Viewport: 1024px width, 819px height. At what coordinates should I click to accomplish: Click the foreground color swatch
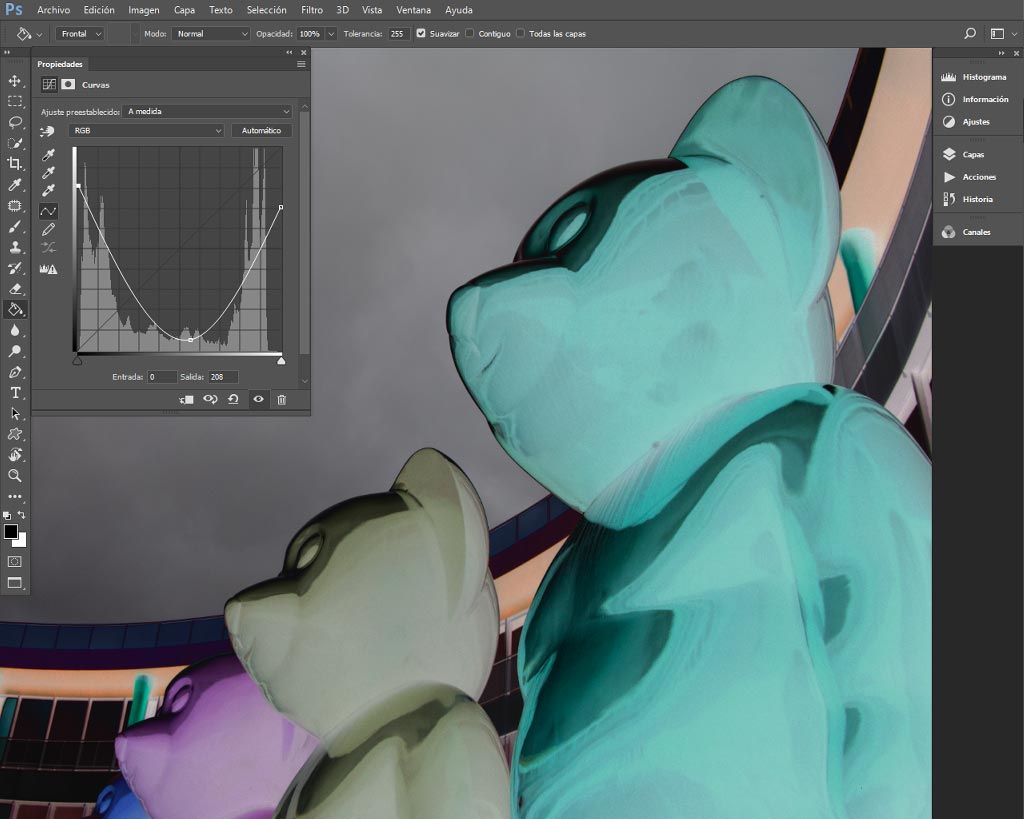tap(10, 532)
